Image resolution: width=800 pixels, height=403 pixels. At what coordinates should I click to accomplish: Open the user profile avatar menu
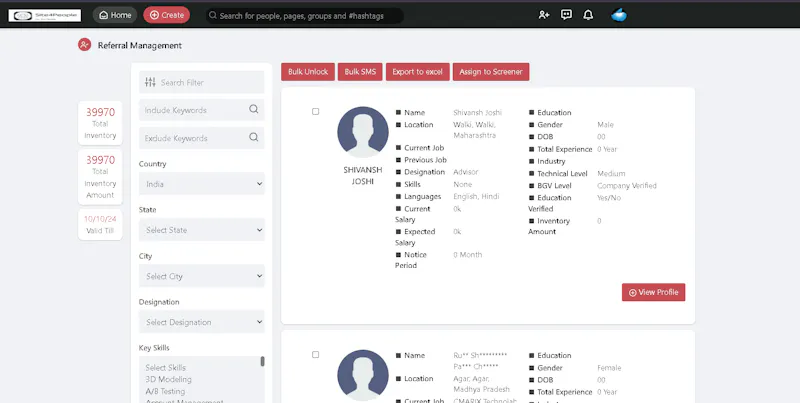point(619,15)
